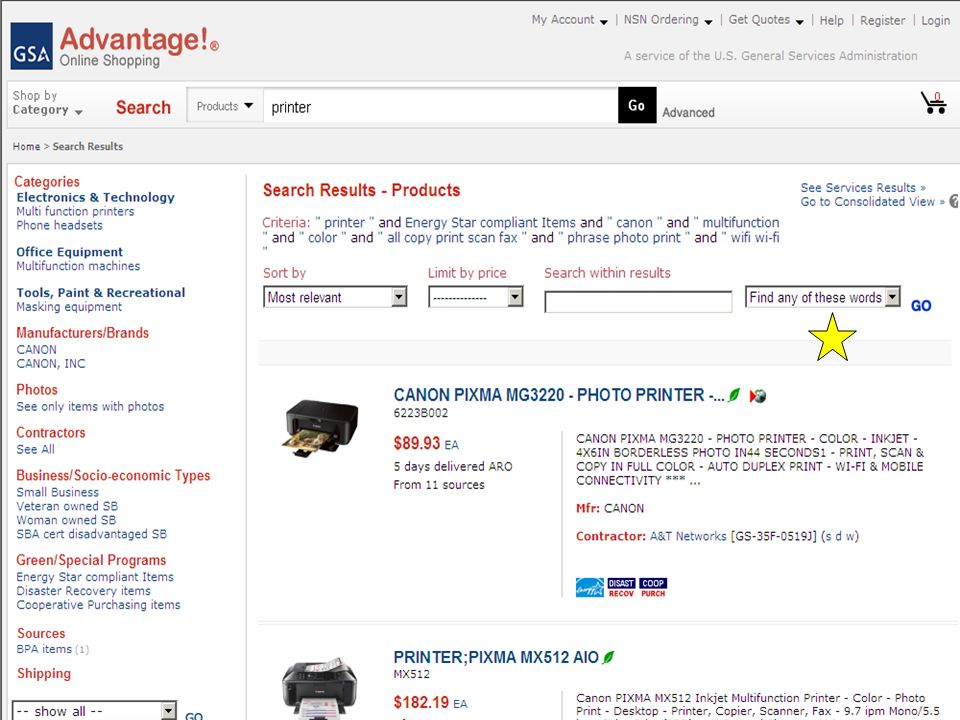Open the Sort by Most relevant dropdown
960x720 pixels.
coord(335,297)
